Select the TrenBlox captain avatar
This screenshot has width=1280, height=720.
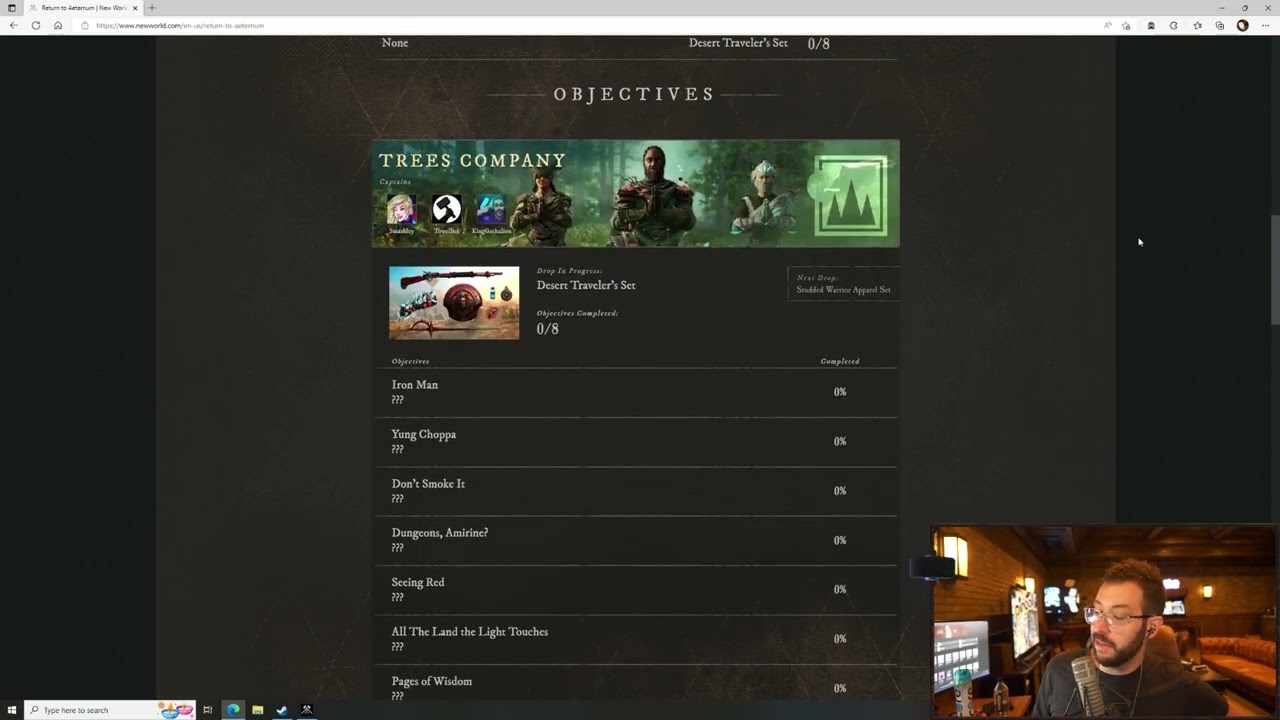(446, 209)
